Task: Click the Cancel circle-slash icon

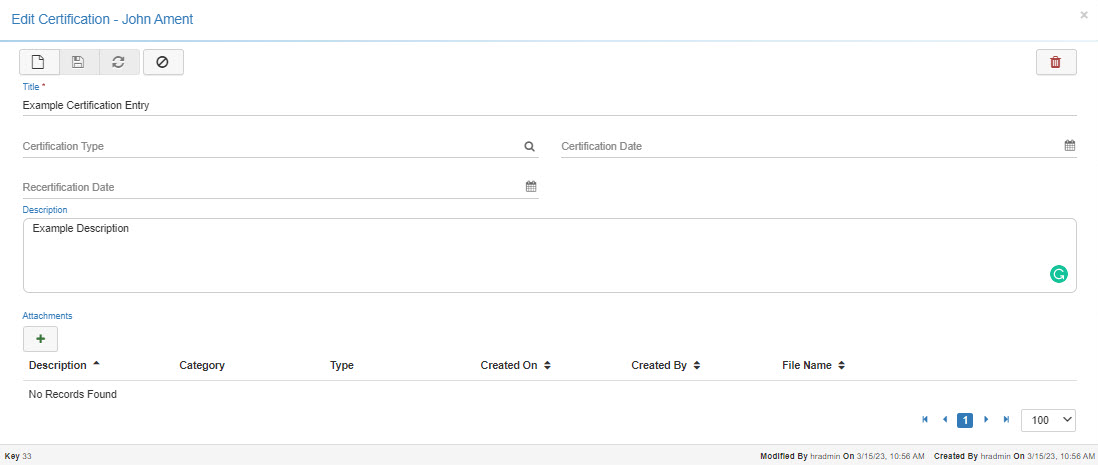Action: (x=163, y=62)
